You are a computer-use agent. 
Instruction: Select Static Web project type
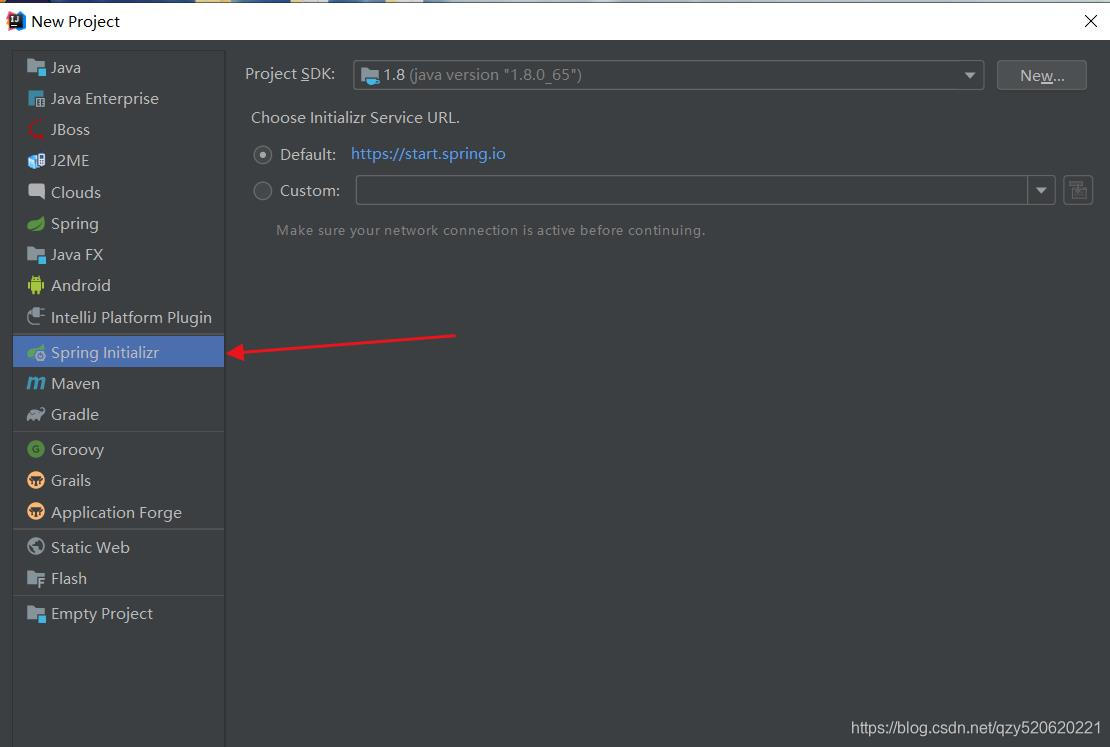pyautogui.click(x=119, y=547)
